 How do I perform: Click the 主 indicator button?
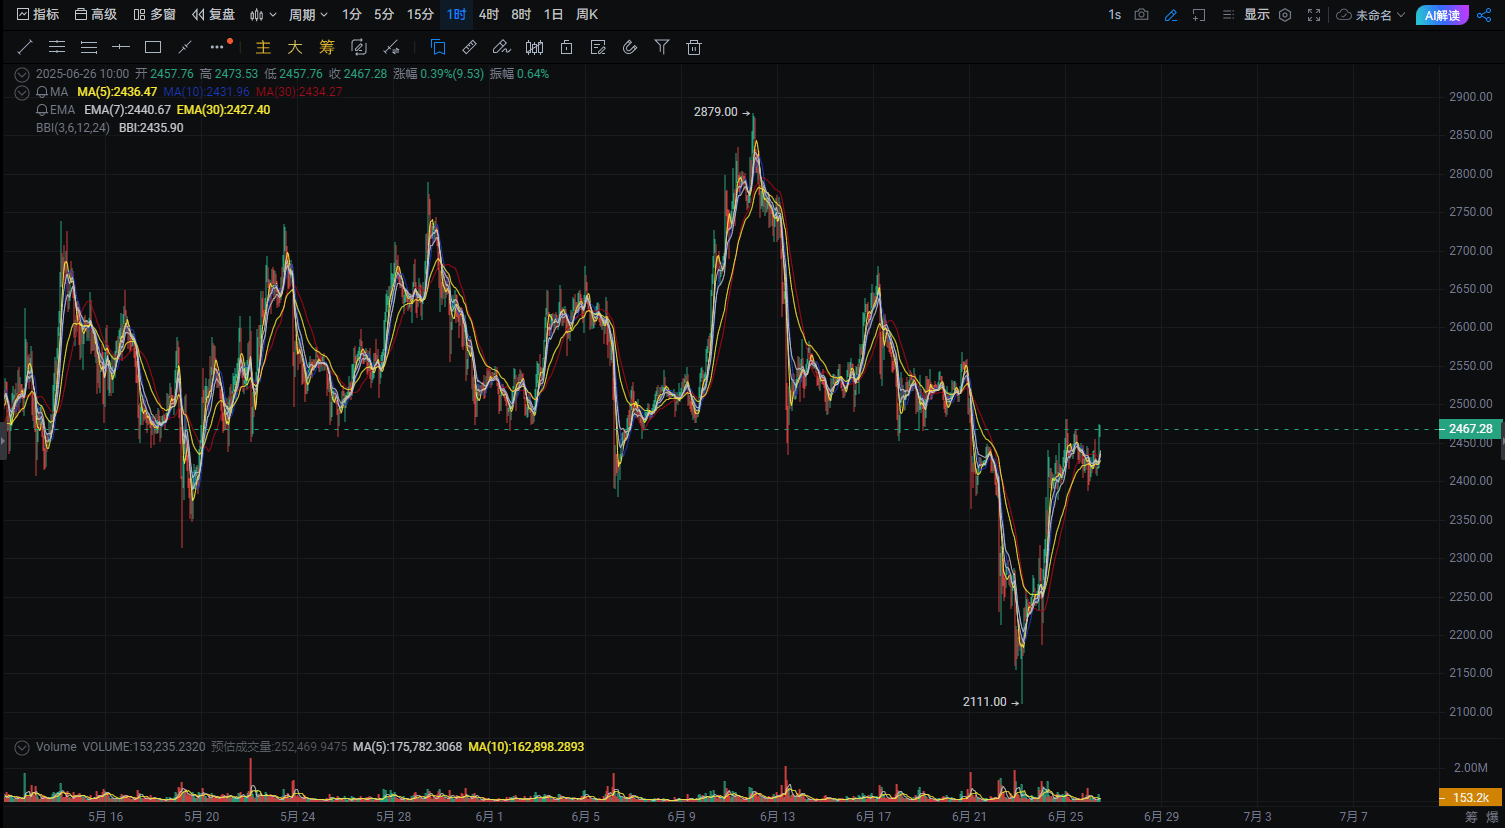click(x=263, y=47)
